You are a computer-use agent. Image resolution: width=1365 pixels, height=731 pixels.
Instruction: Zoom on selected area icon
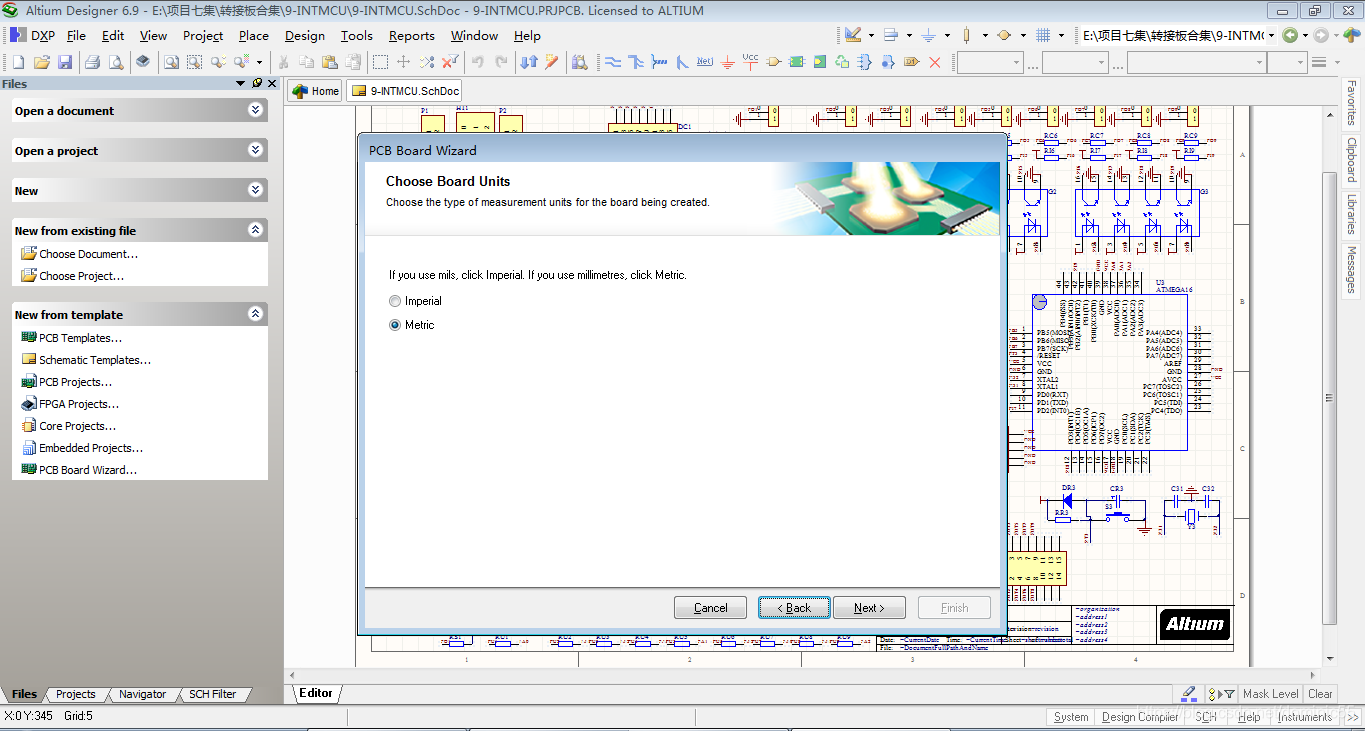click(x=194, y=62)
